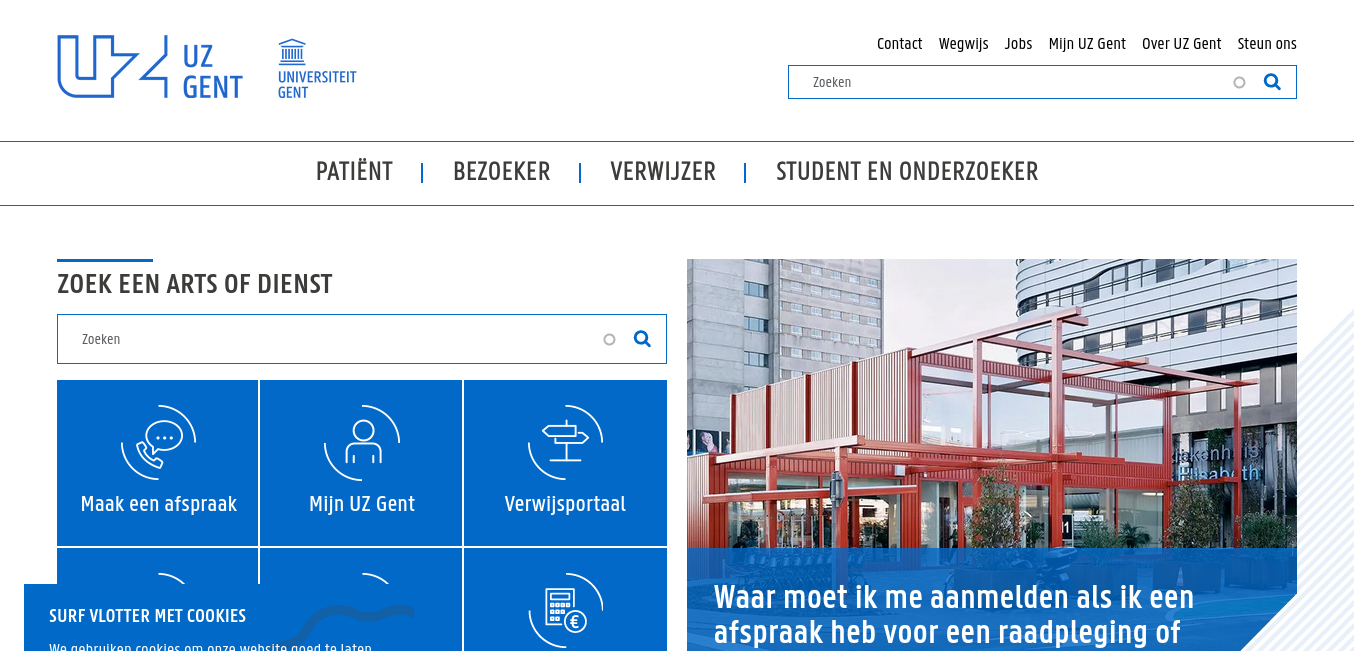The width and height of the screenshot is (1366, 651).
Task: Open Mijn UZ Gent in top menu
Action: click(x=1087, y=44)
